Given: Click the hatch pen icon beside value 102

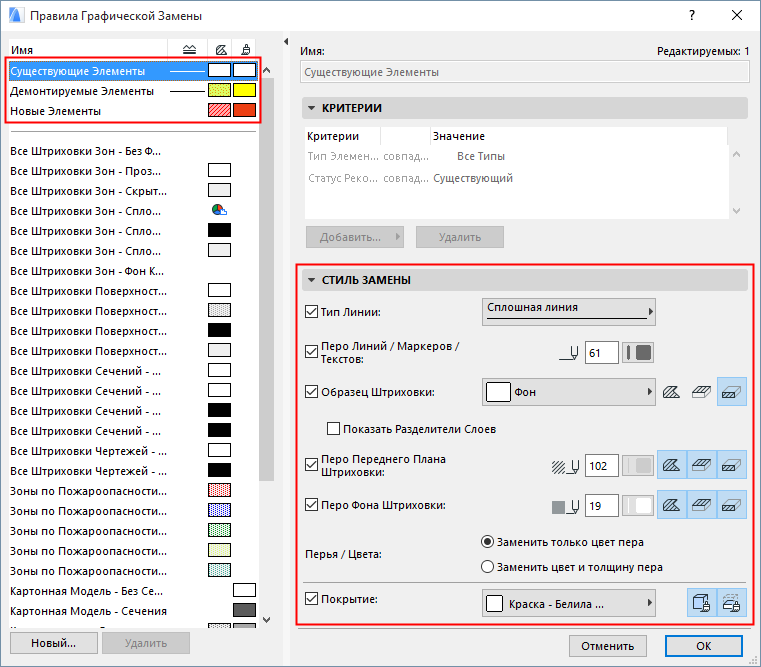Looking at the screenshot, I should [565, 467].
